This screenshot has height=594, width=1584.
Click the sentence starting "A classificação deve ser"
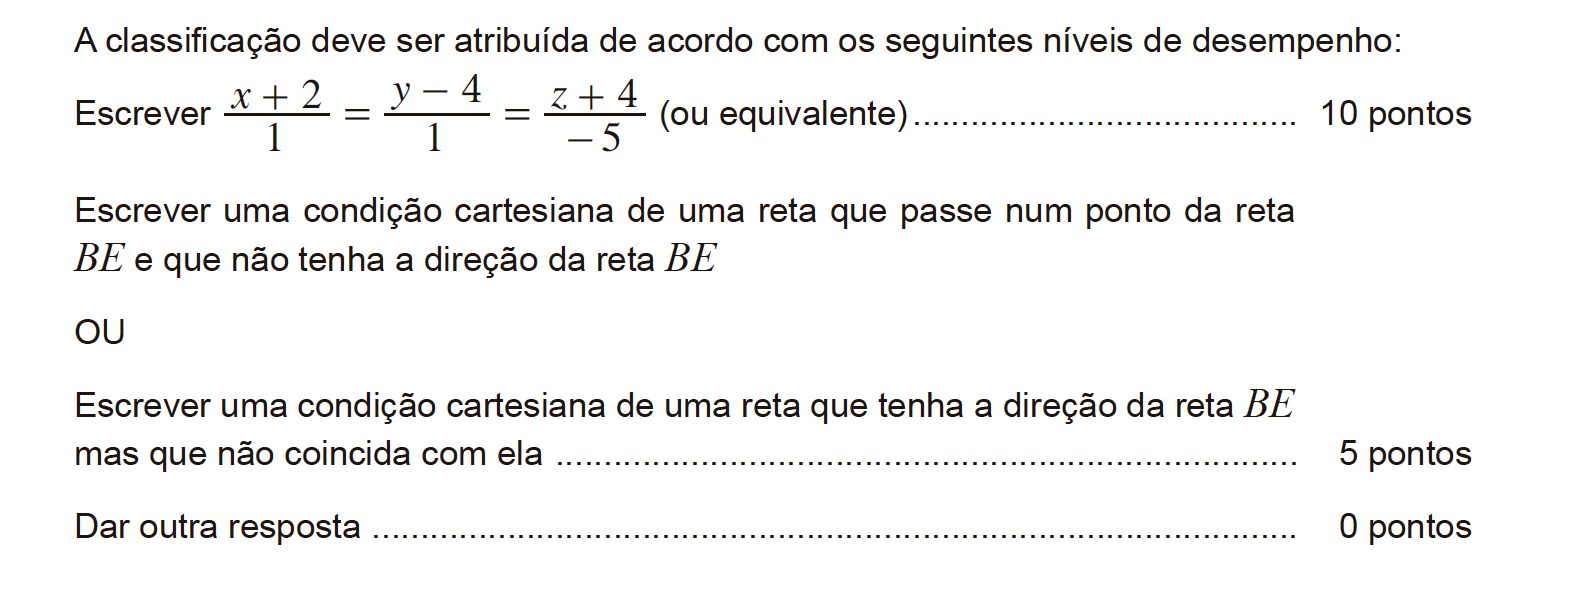tap(738, 41)
